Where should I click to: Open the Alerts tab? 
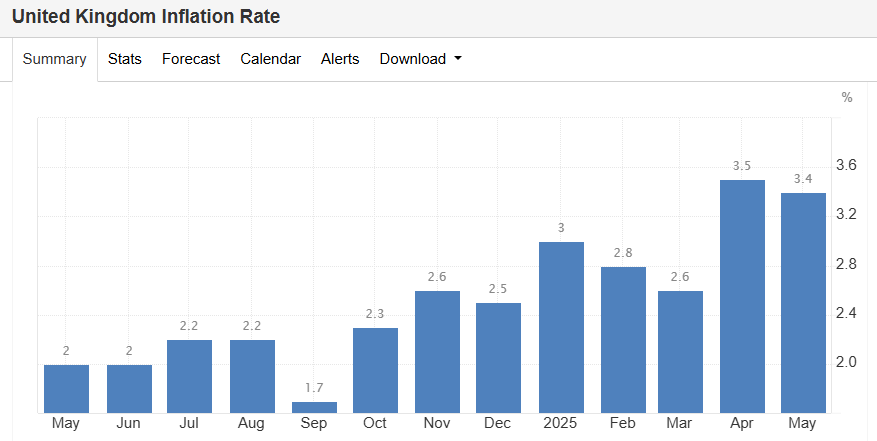coord(340,59)
